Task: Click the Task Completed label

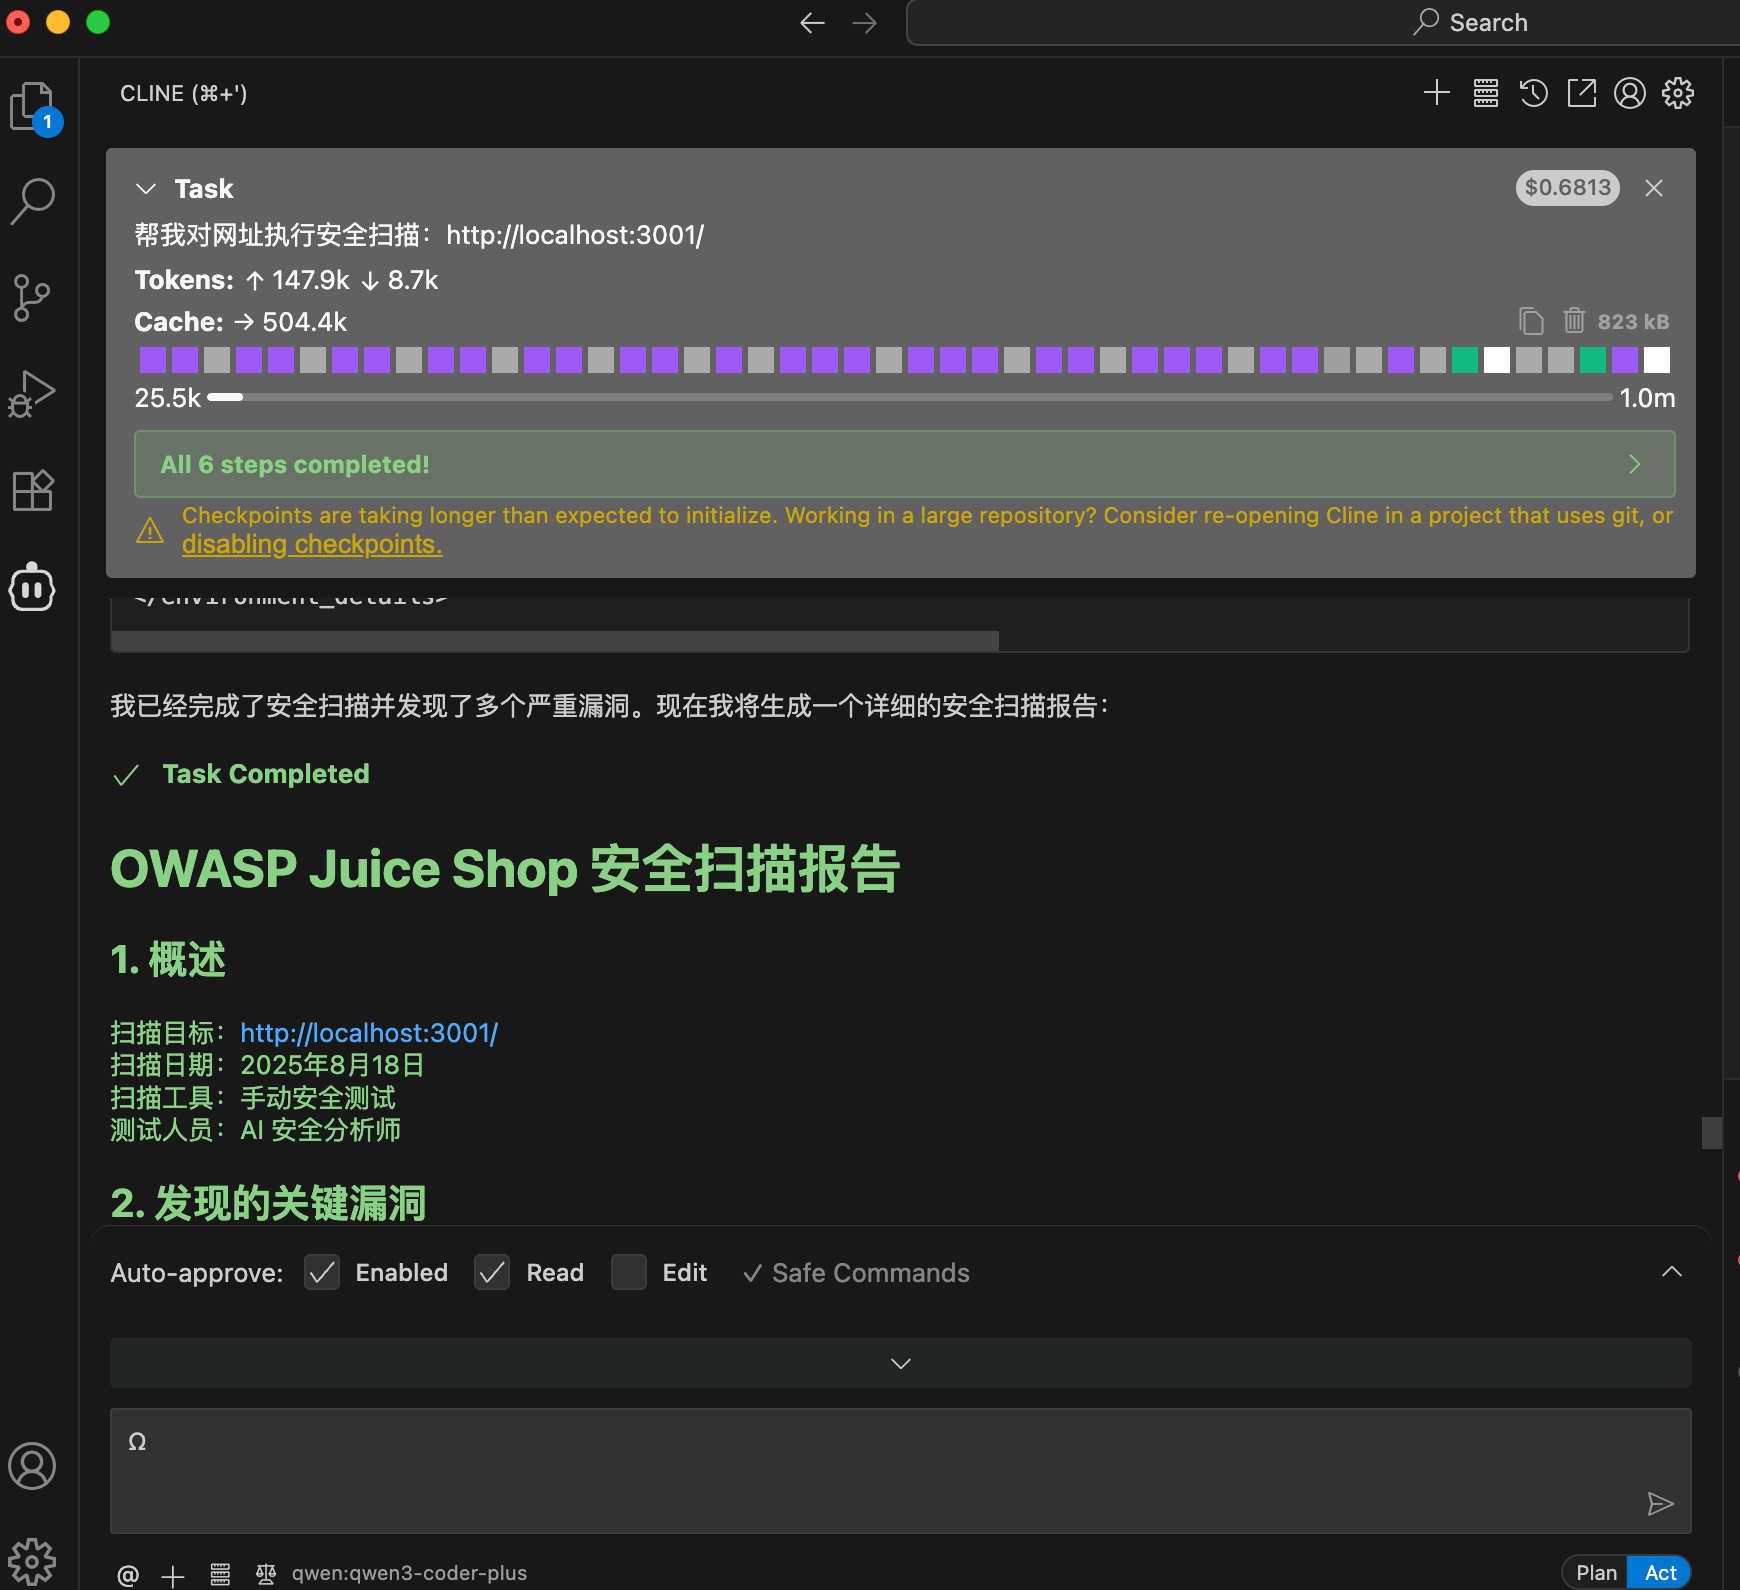Action: coord(266,774)
